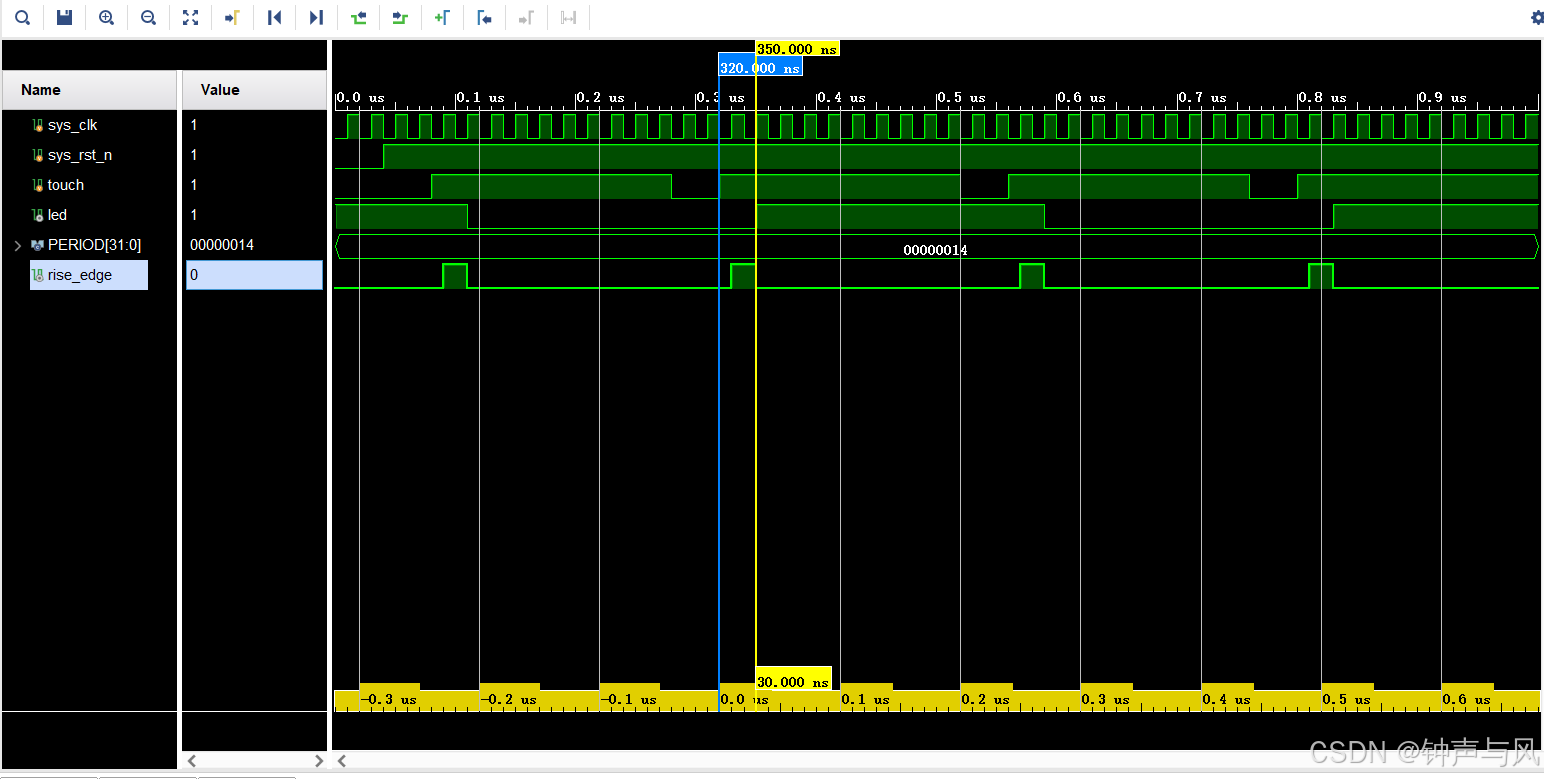Jump to the previous transition
1544x779 pixels.
click(359, 17)
